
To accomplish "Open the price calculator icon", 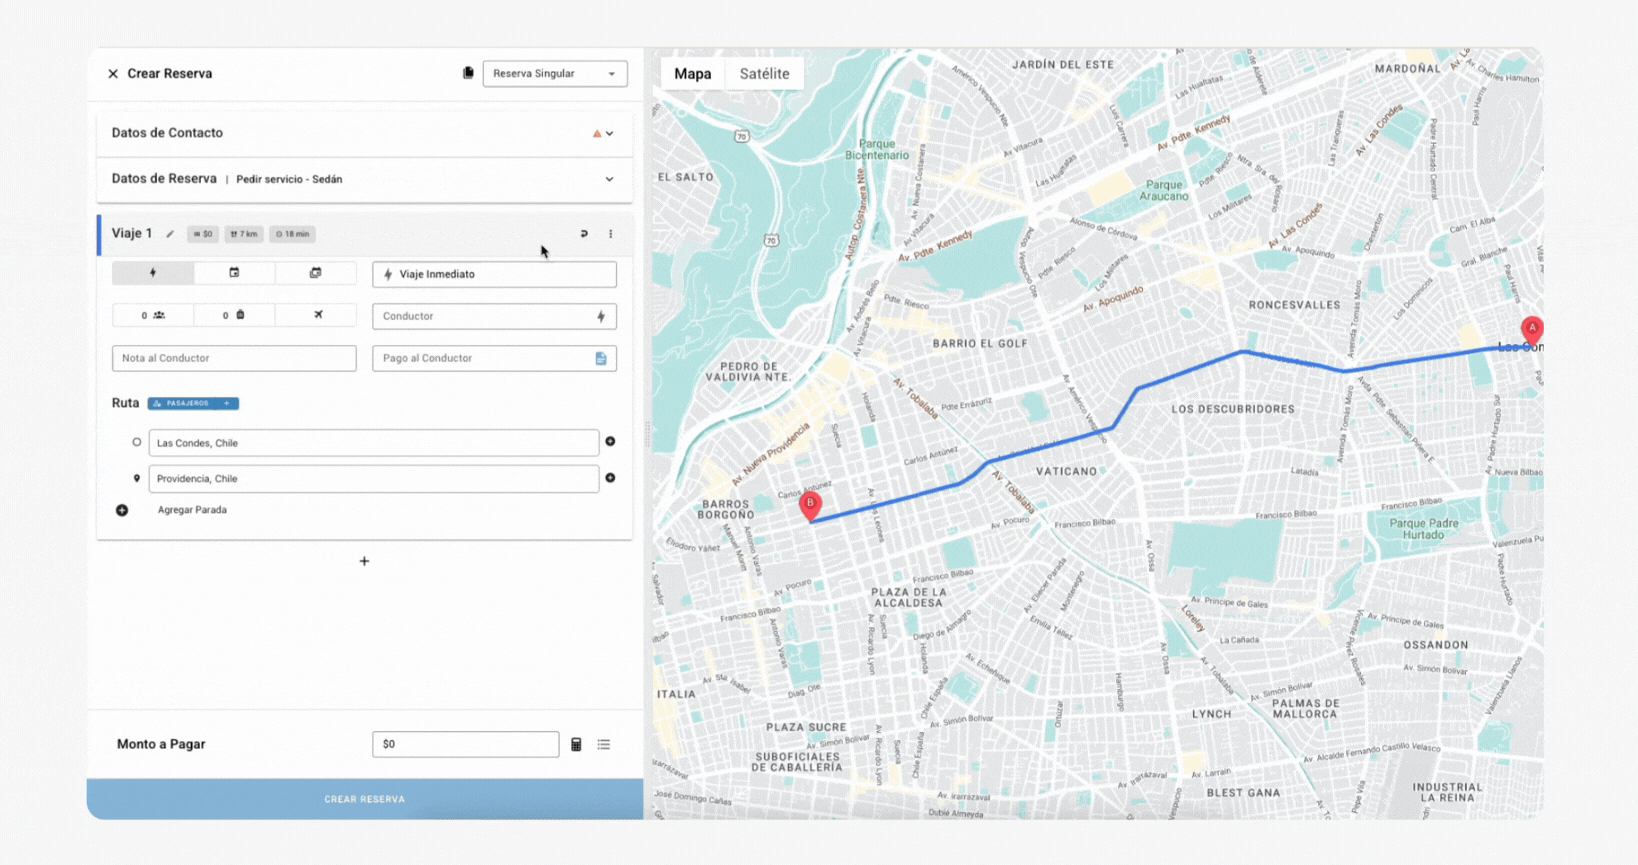I will pyautogui.click(x=576, y=744).
